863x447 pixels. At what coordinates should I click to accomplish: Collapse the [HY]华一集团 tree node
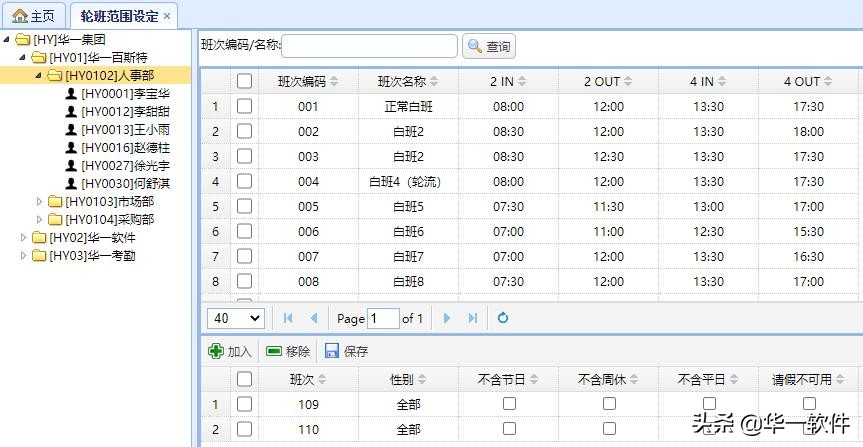(6, 39)
